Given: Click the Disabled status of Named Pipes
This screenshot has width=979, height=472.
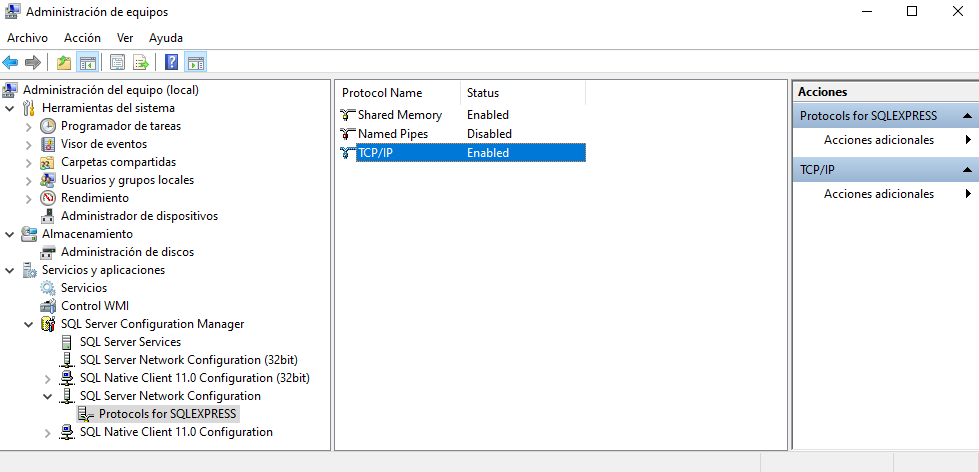Looking at the screenshot, I should coord(489,134).
